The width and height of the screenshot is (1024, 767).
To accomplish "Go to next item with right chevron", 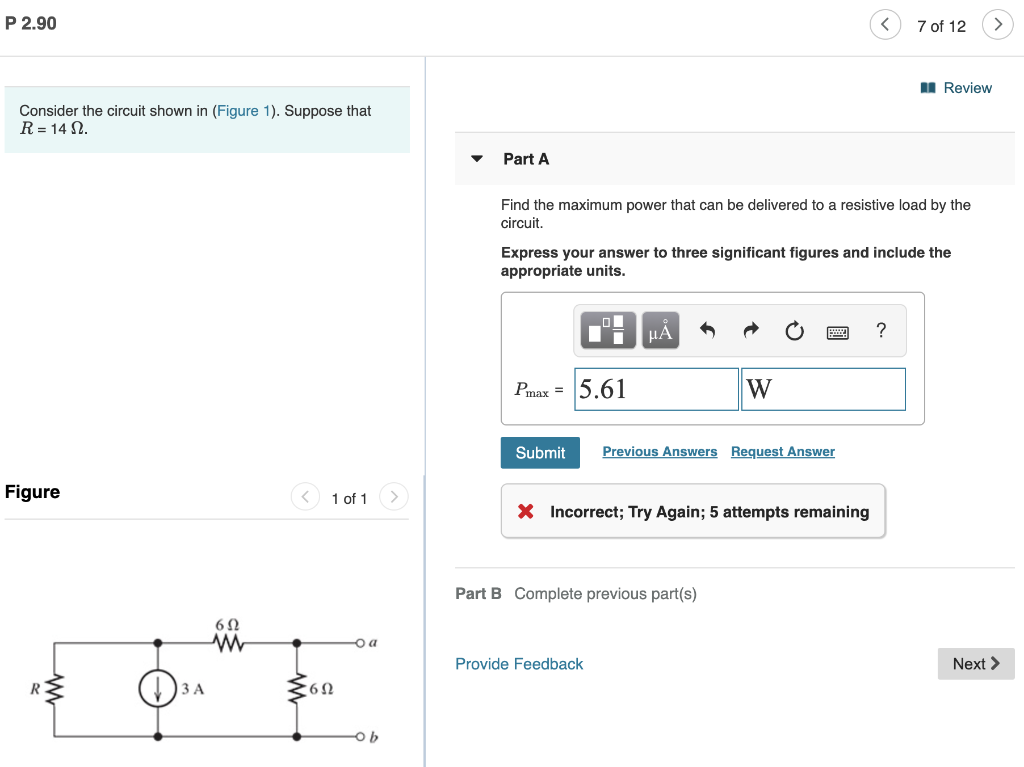I will (998, 24).
